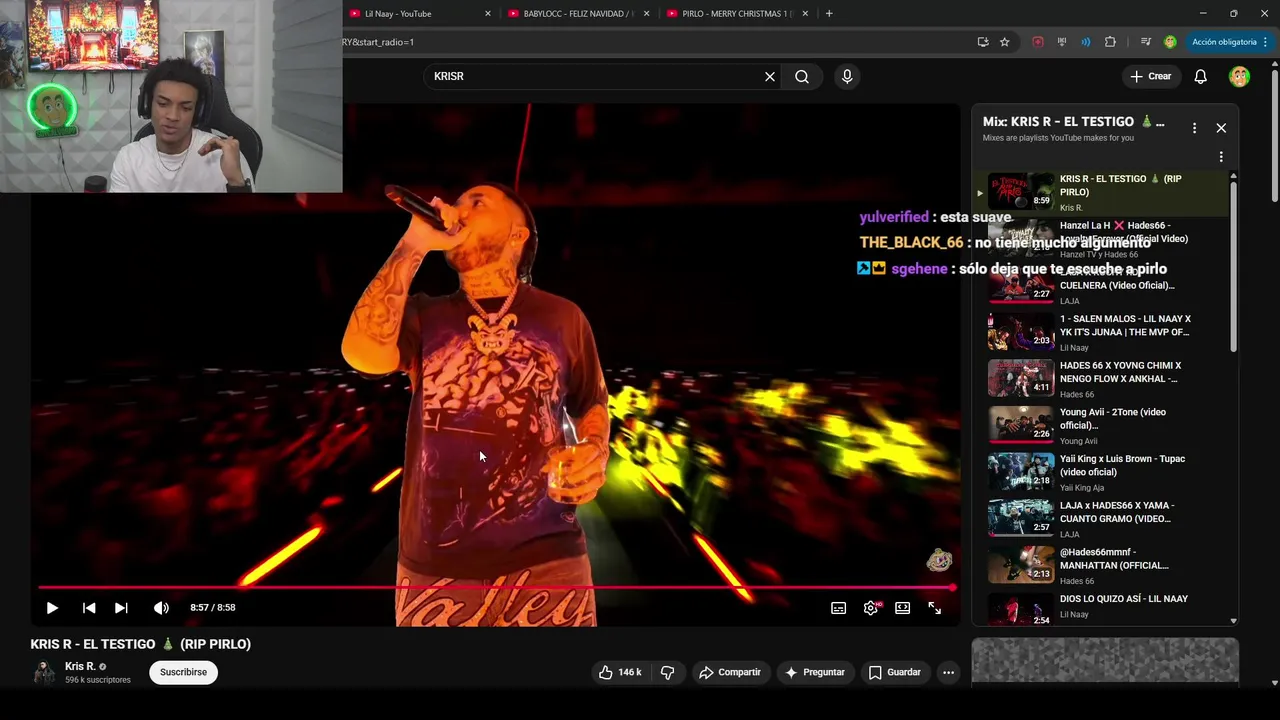
Task: Open the player settings gear
Action: 871,608
